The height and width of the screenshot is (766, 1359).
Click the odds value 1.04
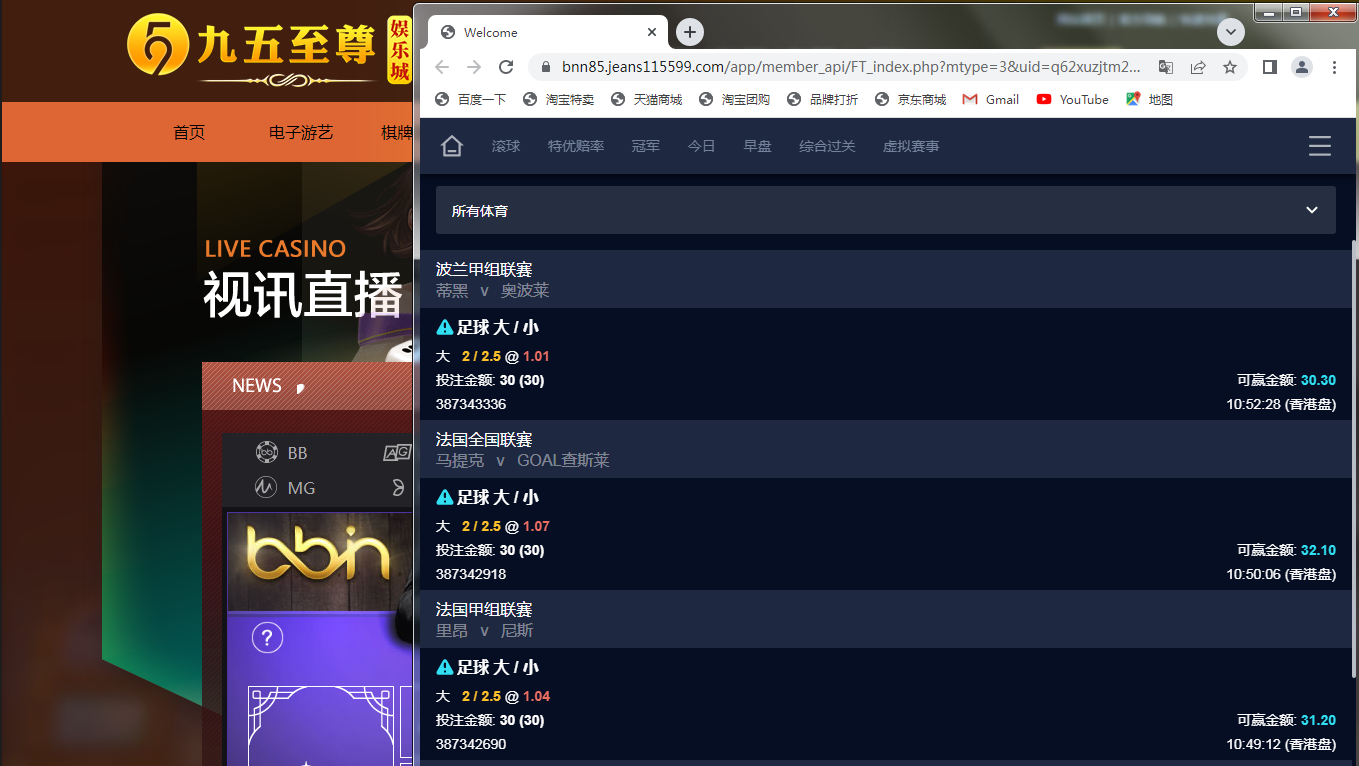pyautogui.click(x=536, y=696)
